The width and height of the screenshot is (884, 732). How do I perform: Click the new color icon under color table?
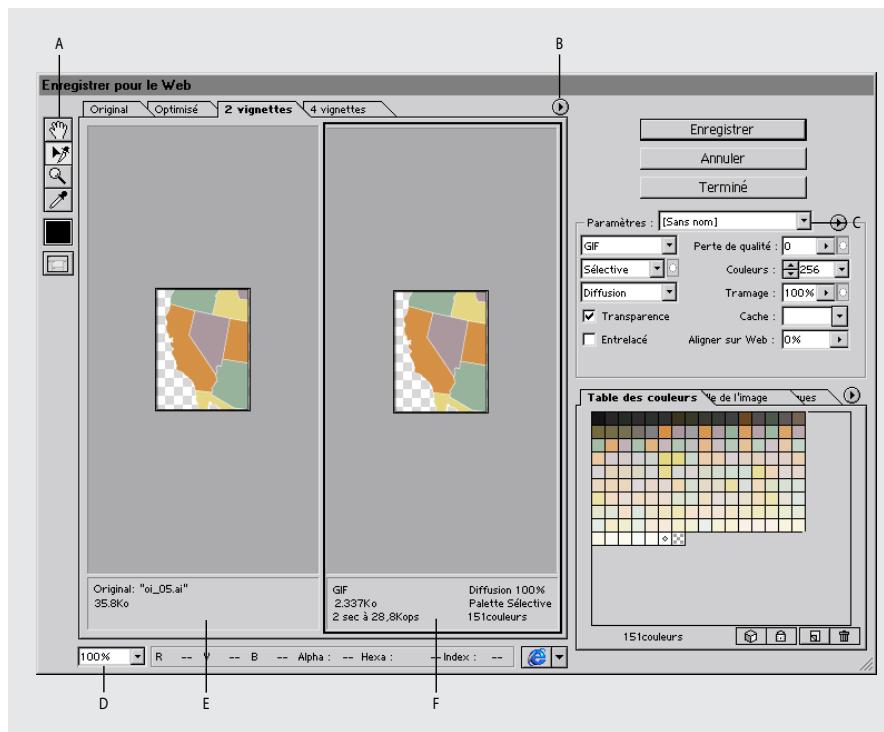(x=814, y=636)
